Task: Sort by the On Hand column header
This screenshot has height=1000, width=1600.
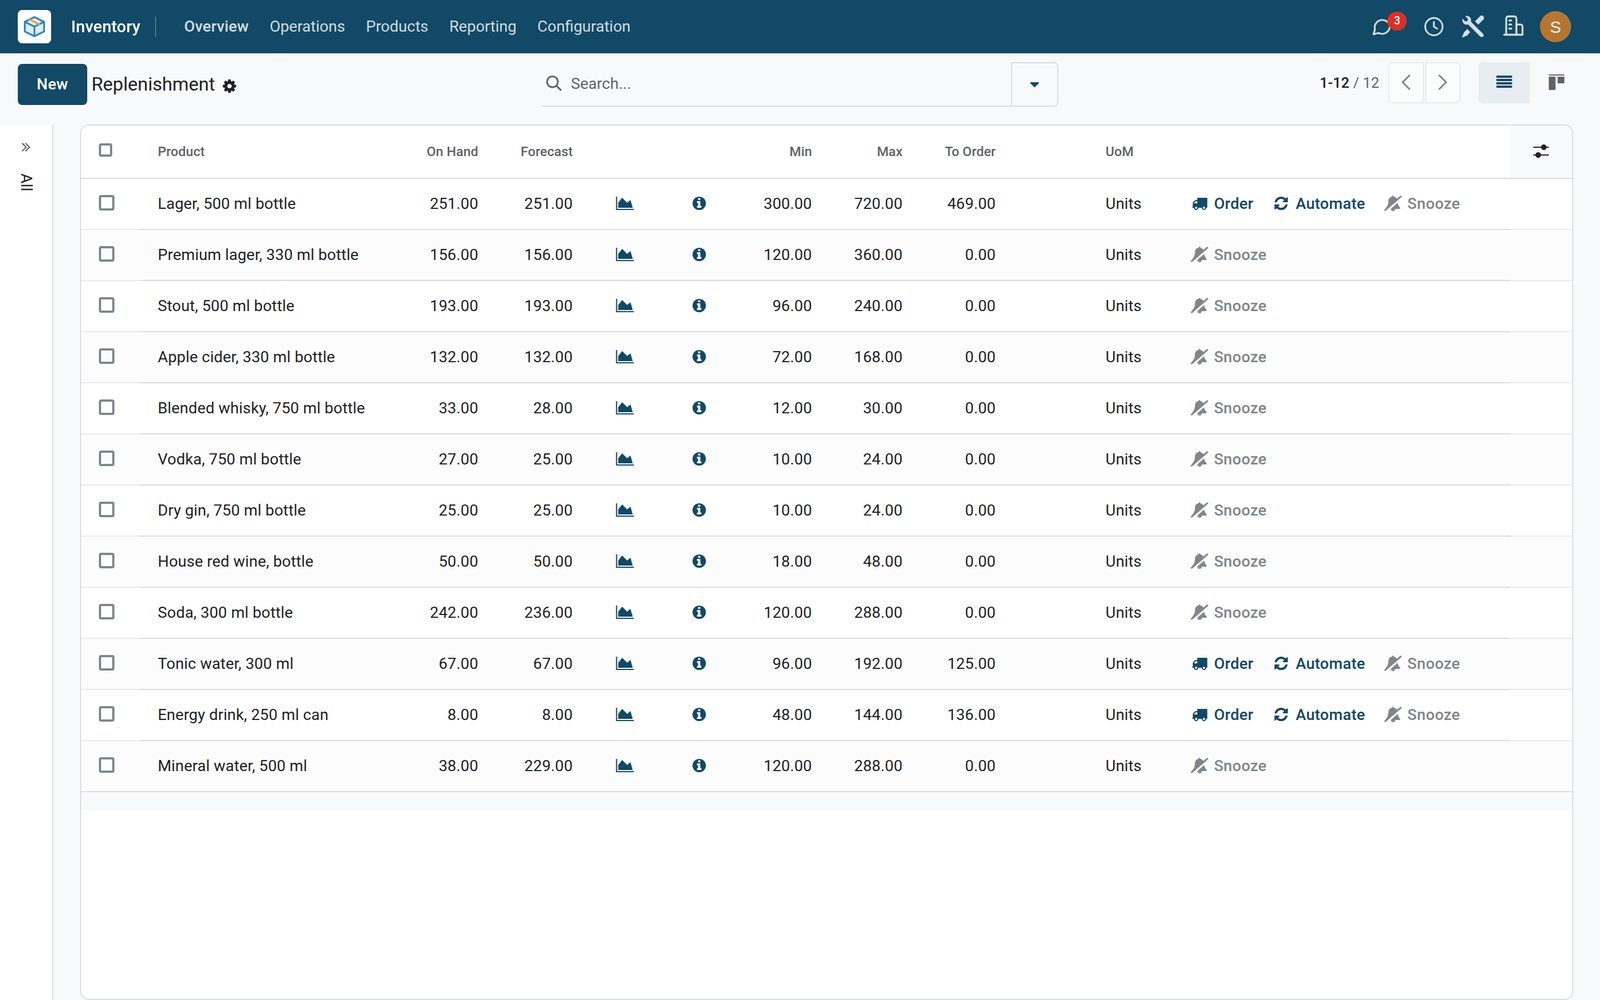Action: click(x=452, y=152)
